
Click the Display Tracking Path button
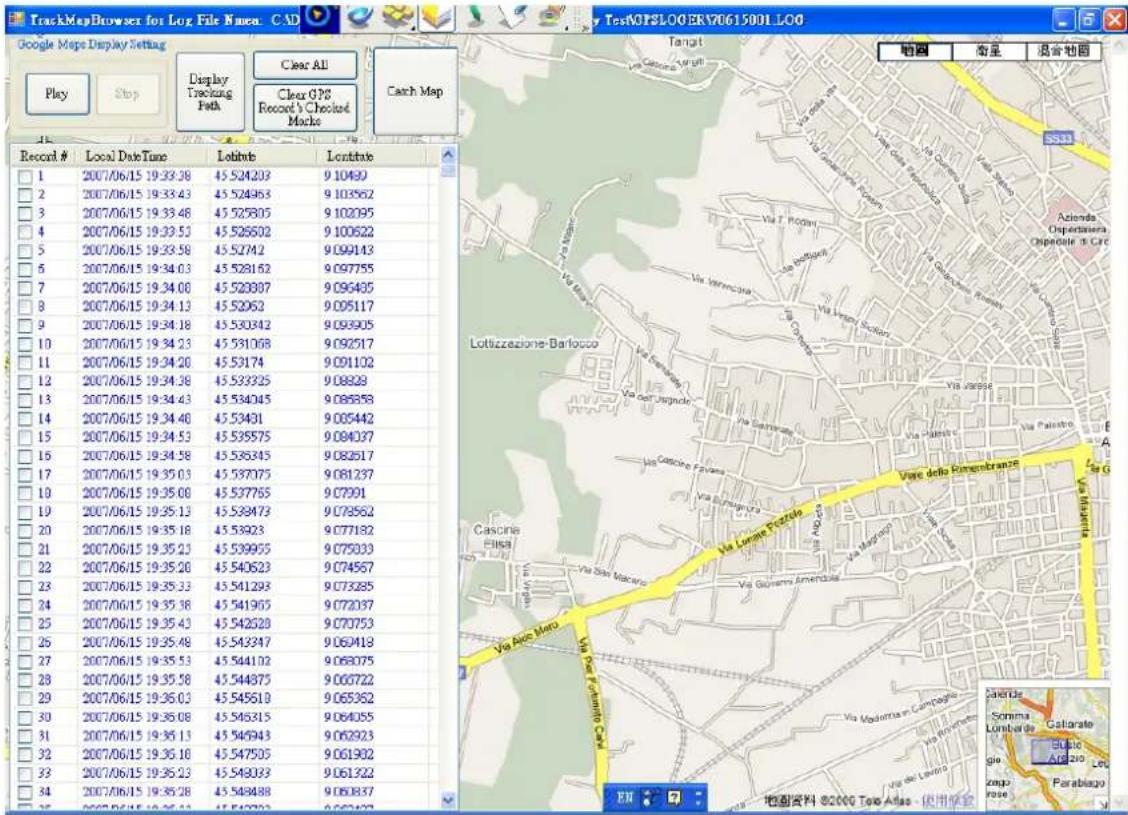point(210,92)
